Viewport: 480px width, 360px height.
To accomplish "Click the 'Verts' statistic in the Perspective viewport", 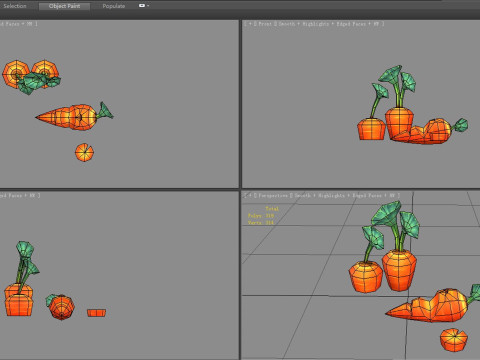I will [x=261, y=222].
